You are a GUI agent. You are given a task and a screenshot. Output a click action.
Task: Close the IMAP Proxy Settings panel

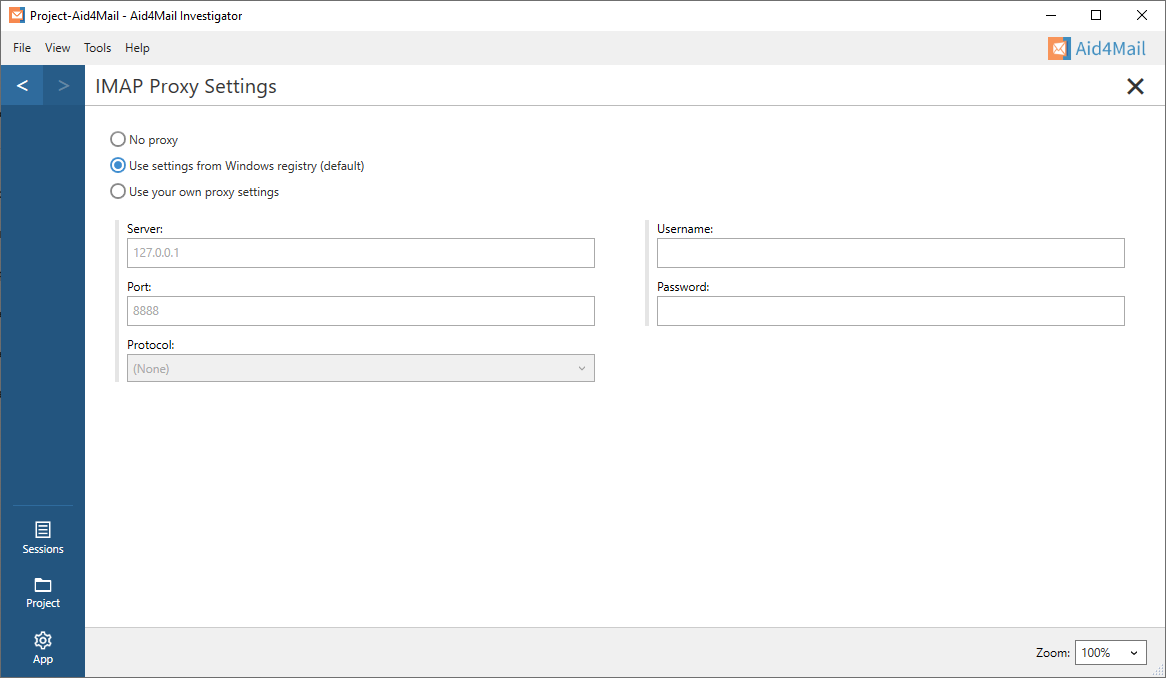click(1135, 87)
